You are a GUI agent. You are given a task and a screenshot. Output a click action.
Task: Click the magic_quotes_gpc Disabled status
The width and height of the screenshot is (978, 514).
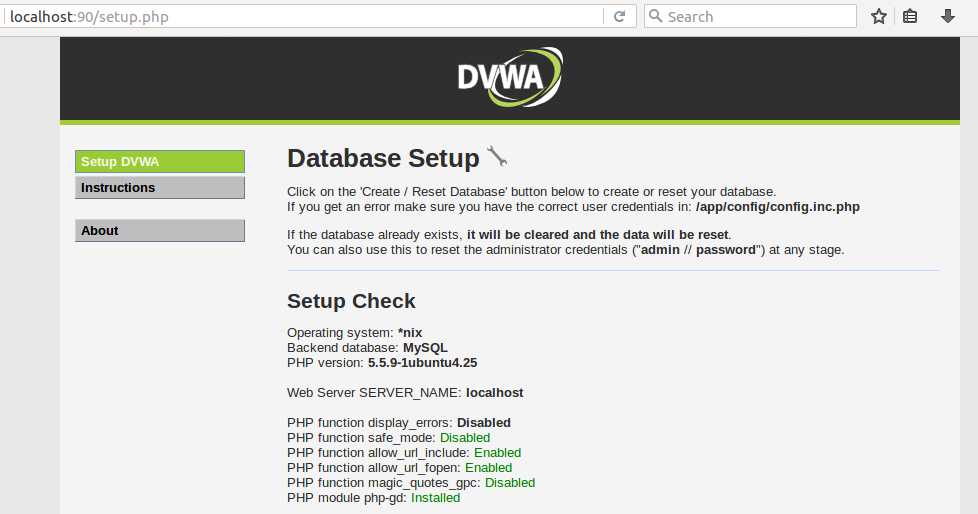pos(510,483)
